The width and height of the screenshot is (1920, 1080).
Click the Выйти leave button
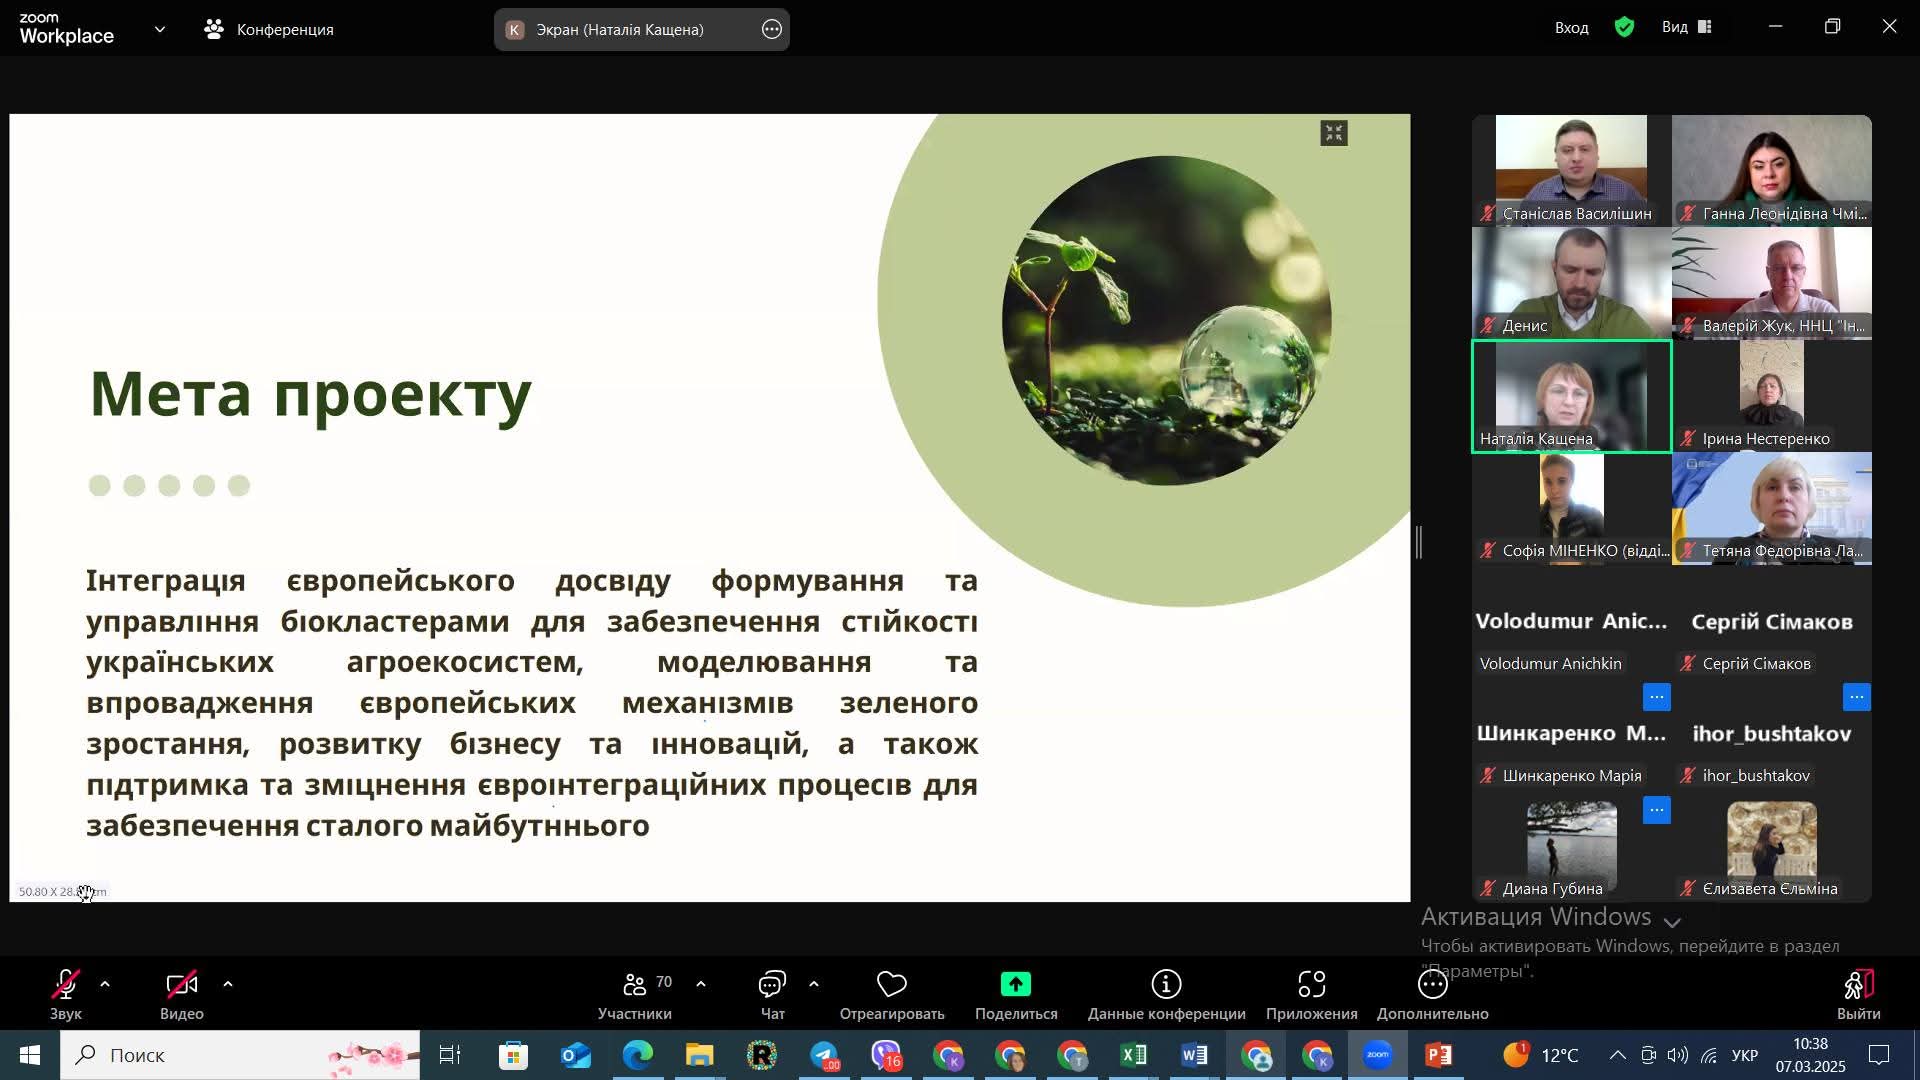(1858, 985)
